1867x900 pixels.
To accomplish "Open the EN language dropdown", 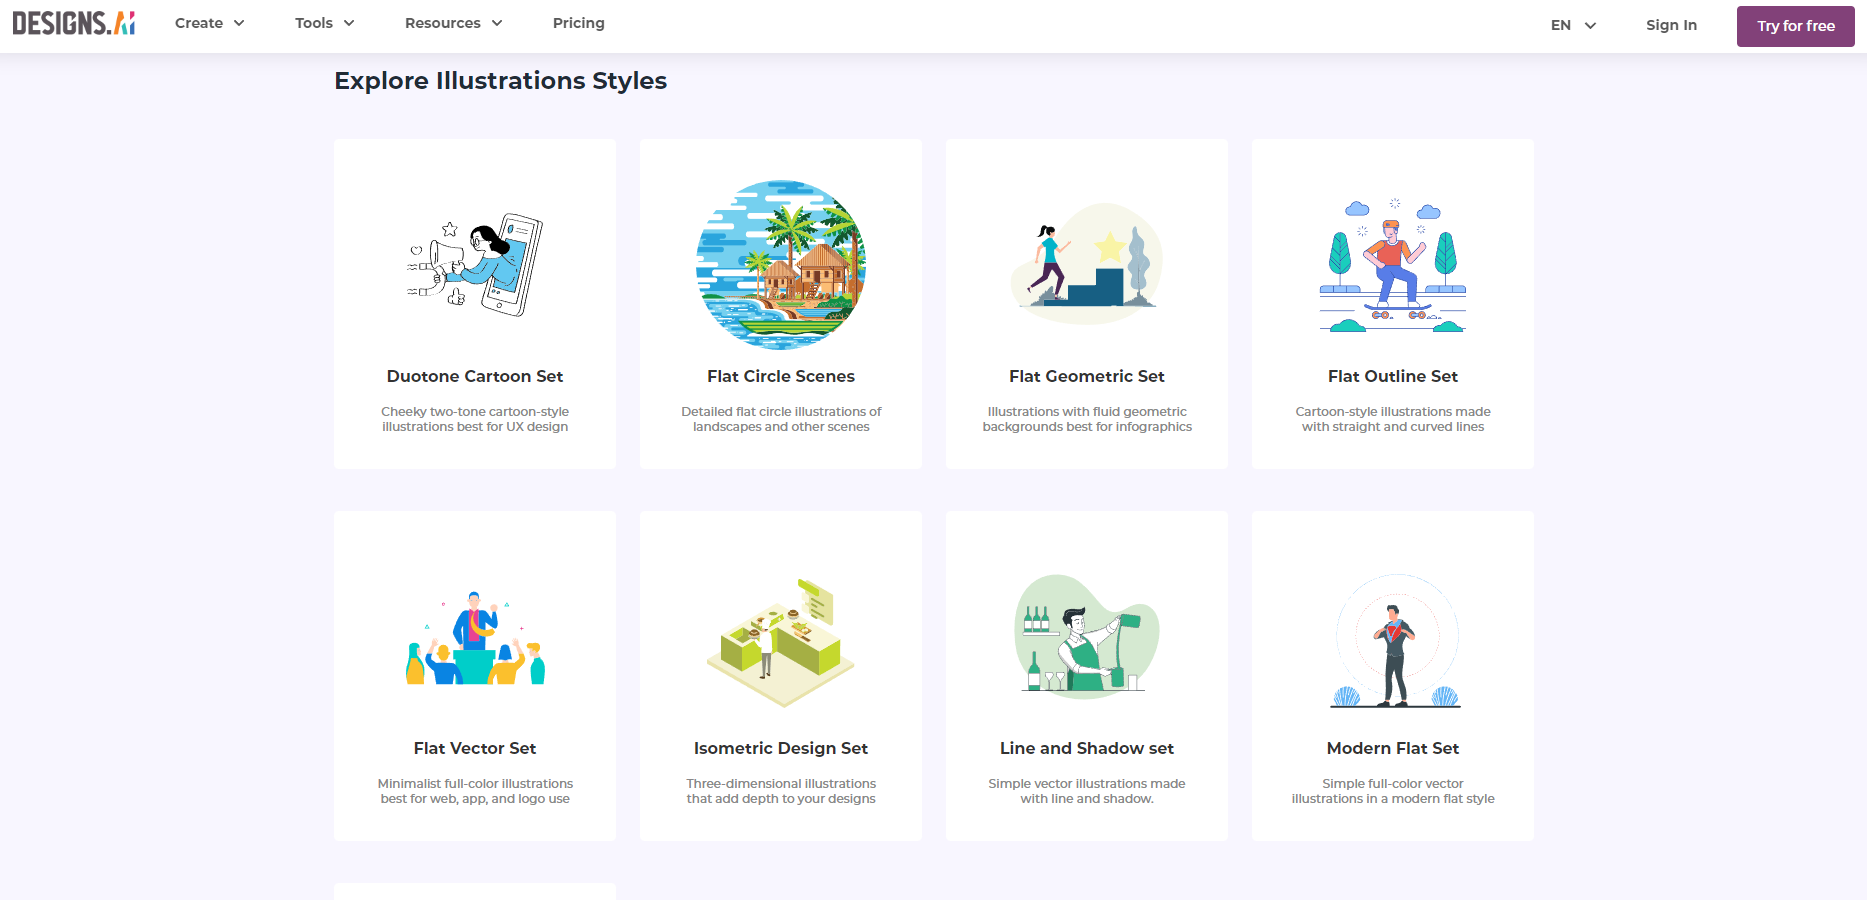I will [x=1571, y=25].
